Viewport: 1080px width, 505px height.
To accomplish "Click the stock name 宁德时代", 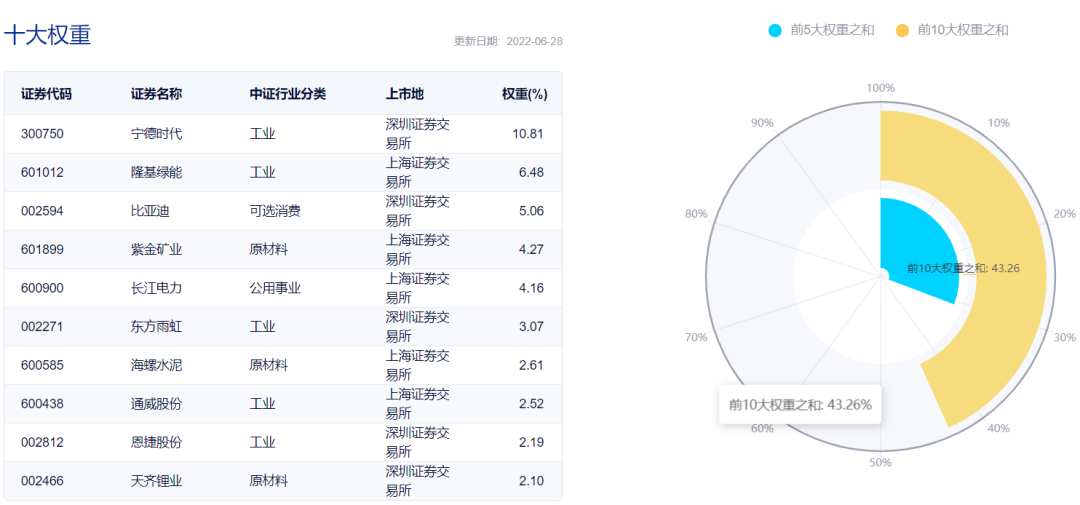I will pos(156,134).
